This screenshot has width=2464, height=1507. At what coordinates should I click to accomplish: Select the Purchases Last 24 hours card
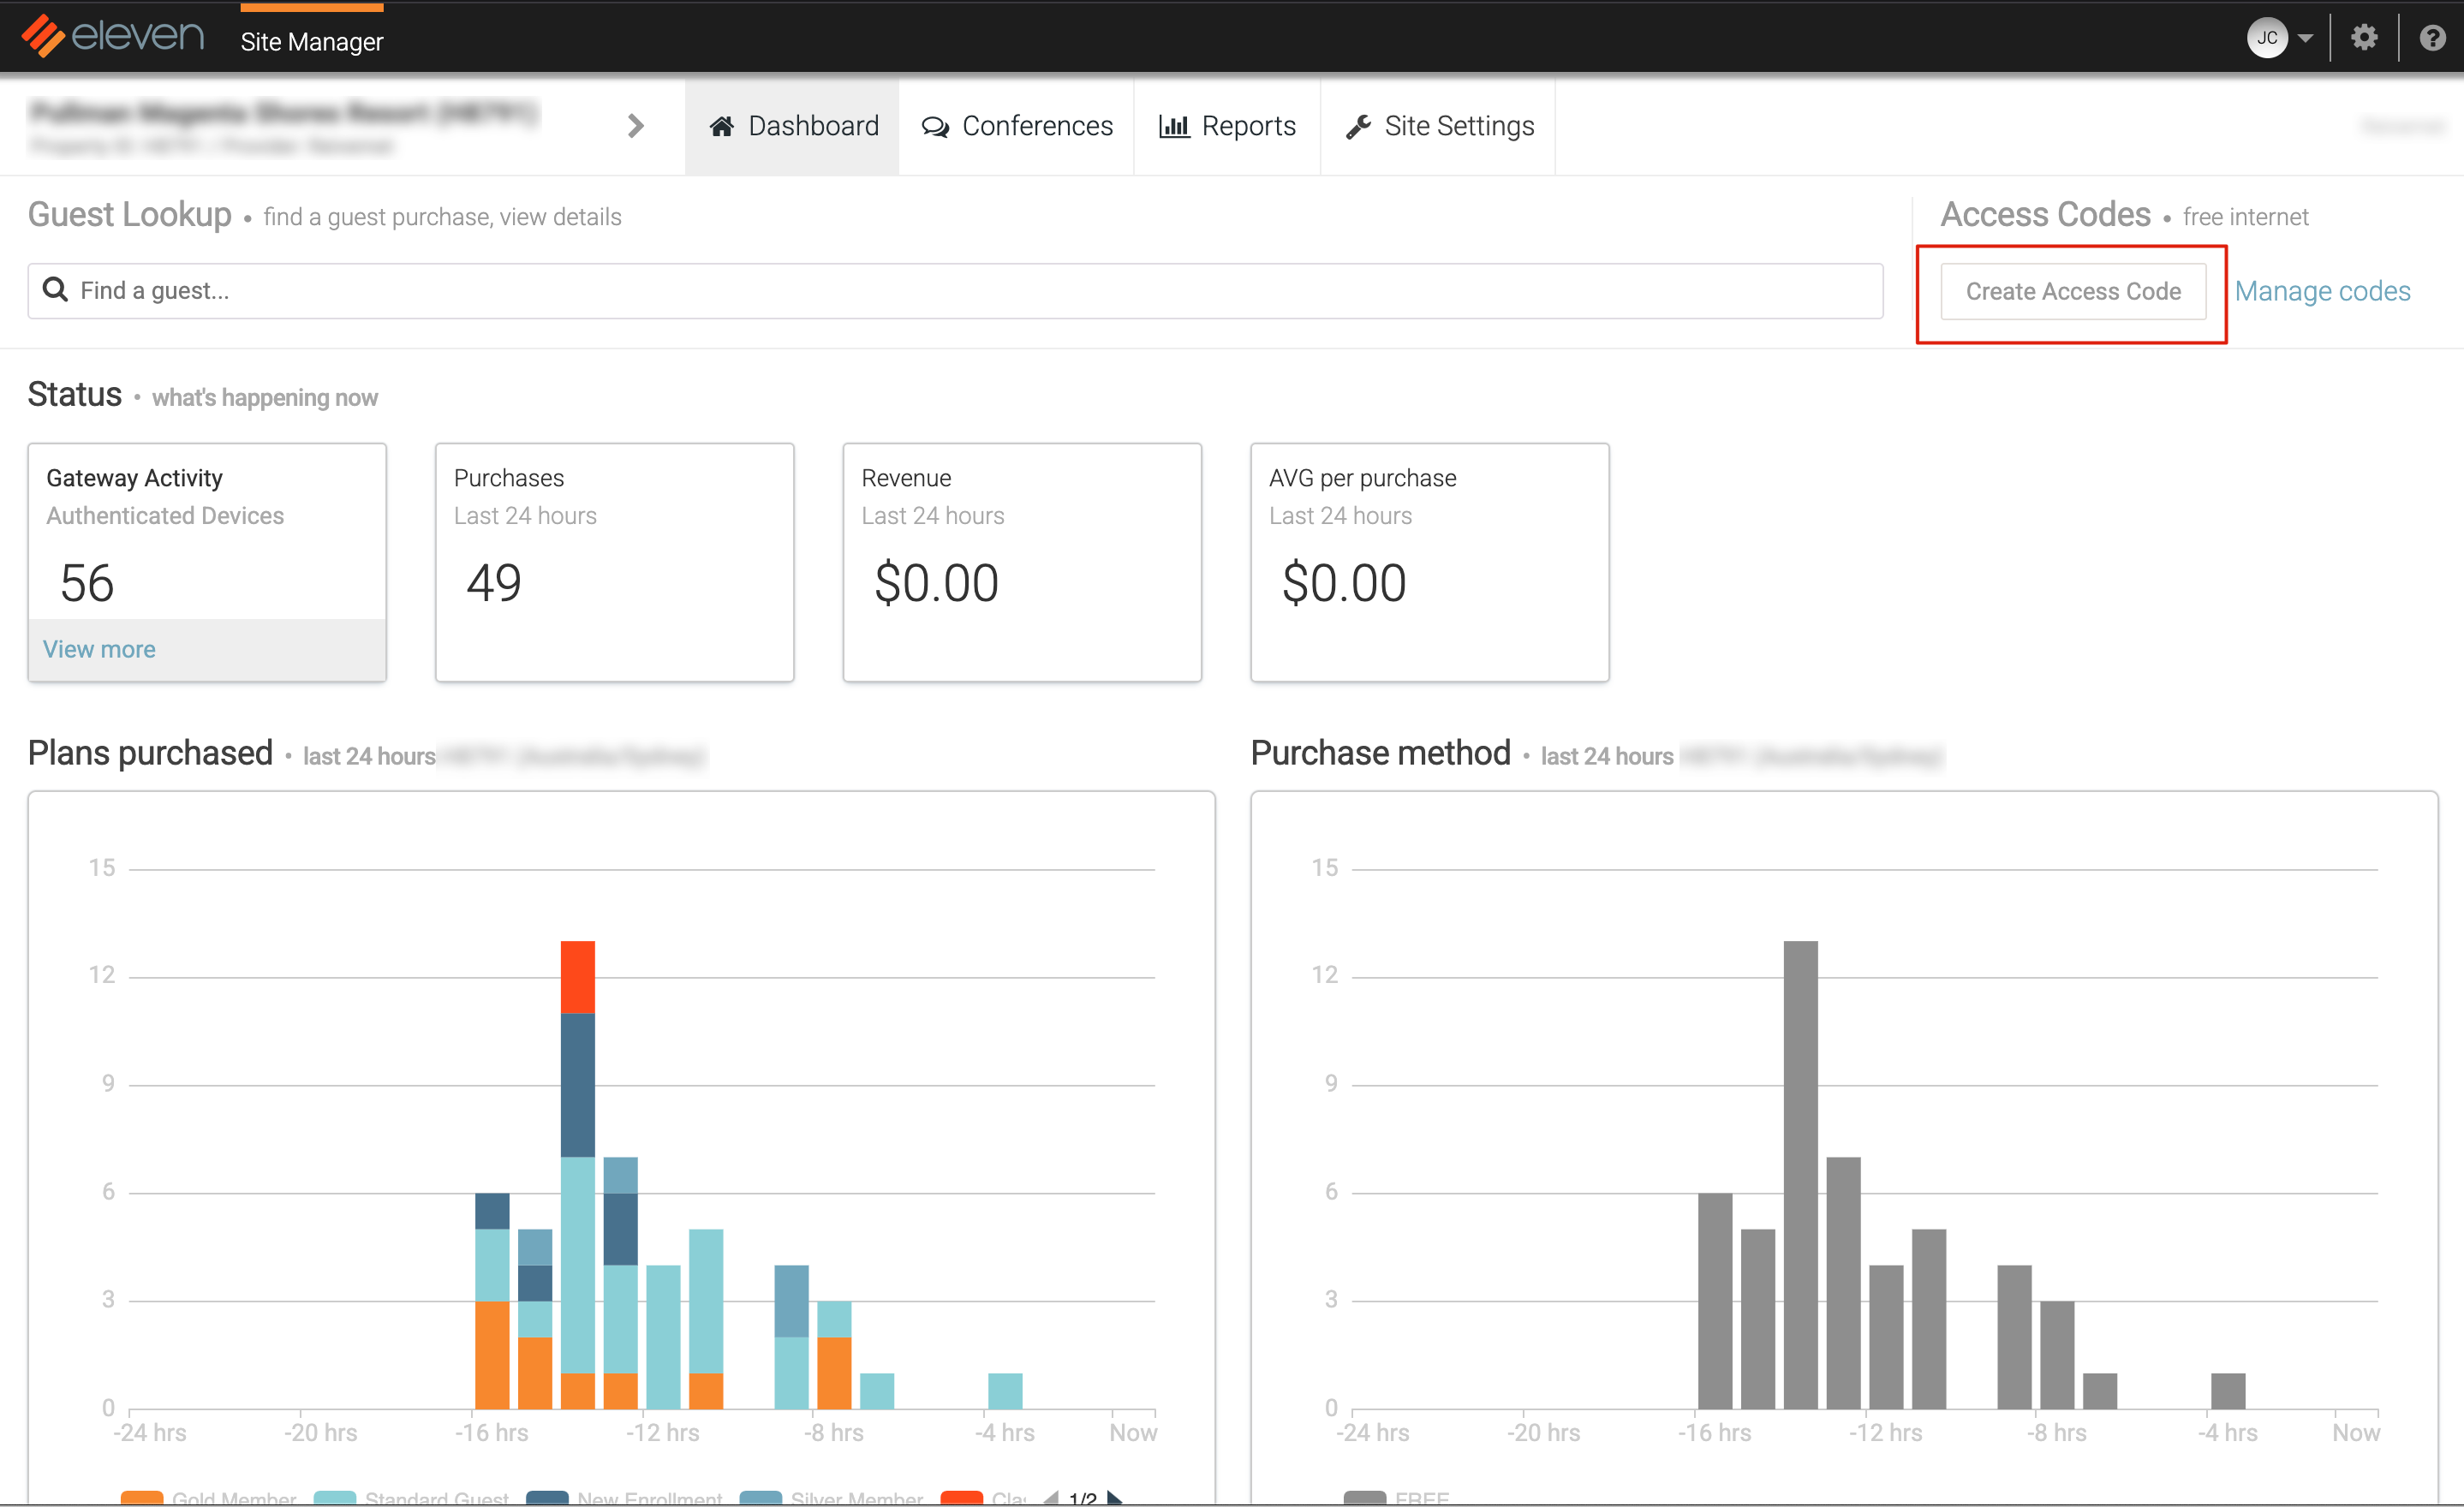614,563
